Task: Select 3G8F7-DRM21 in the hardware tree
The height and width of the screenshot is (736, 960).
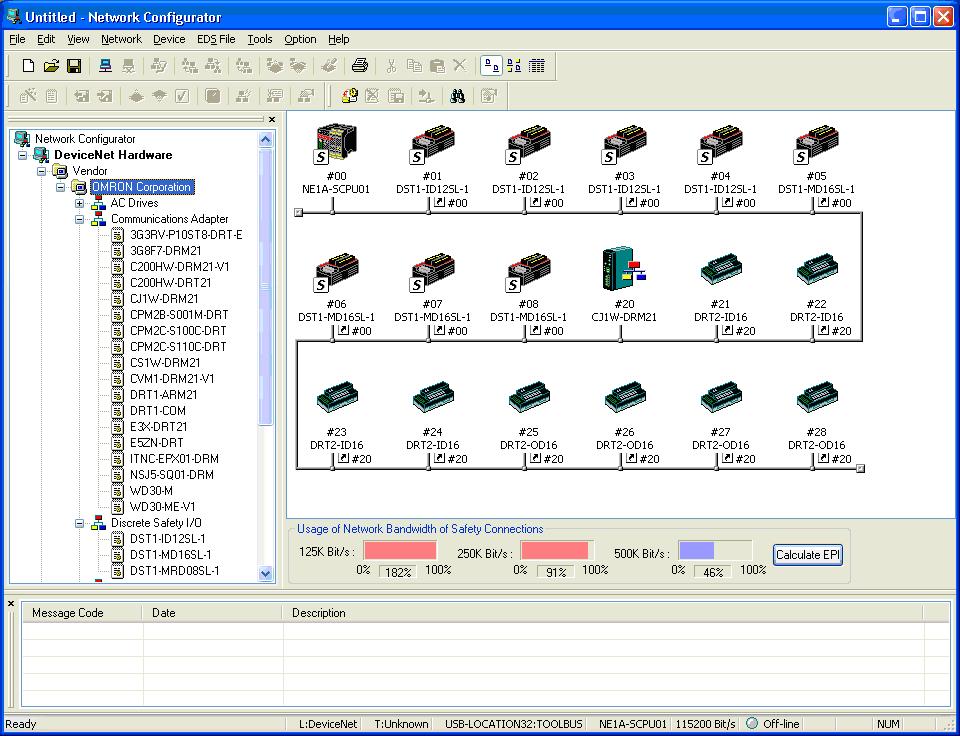Action: (165, 250)
